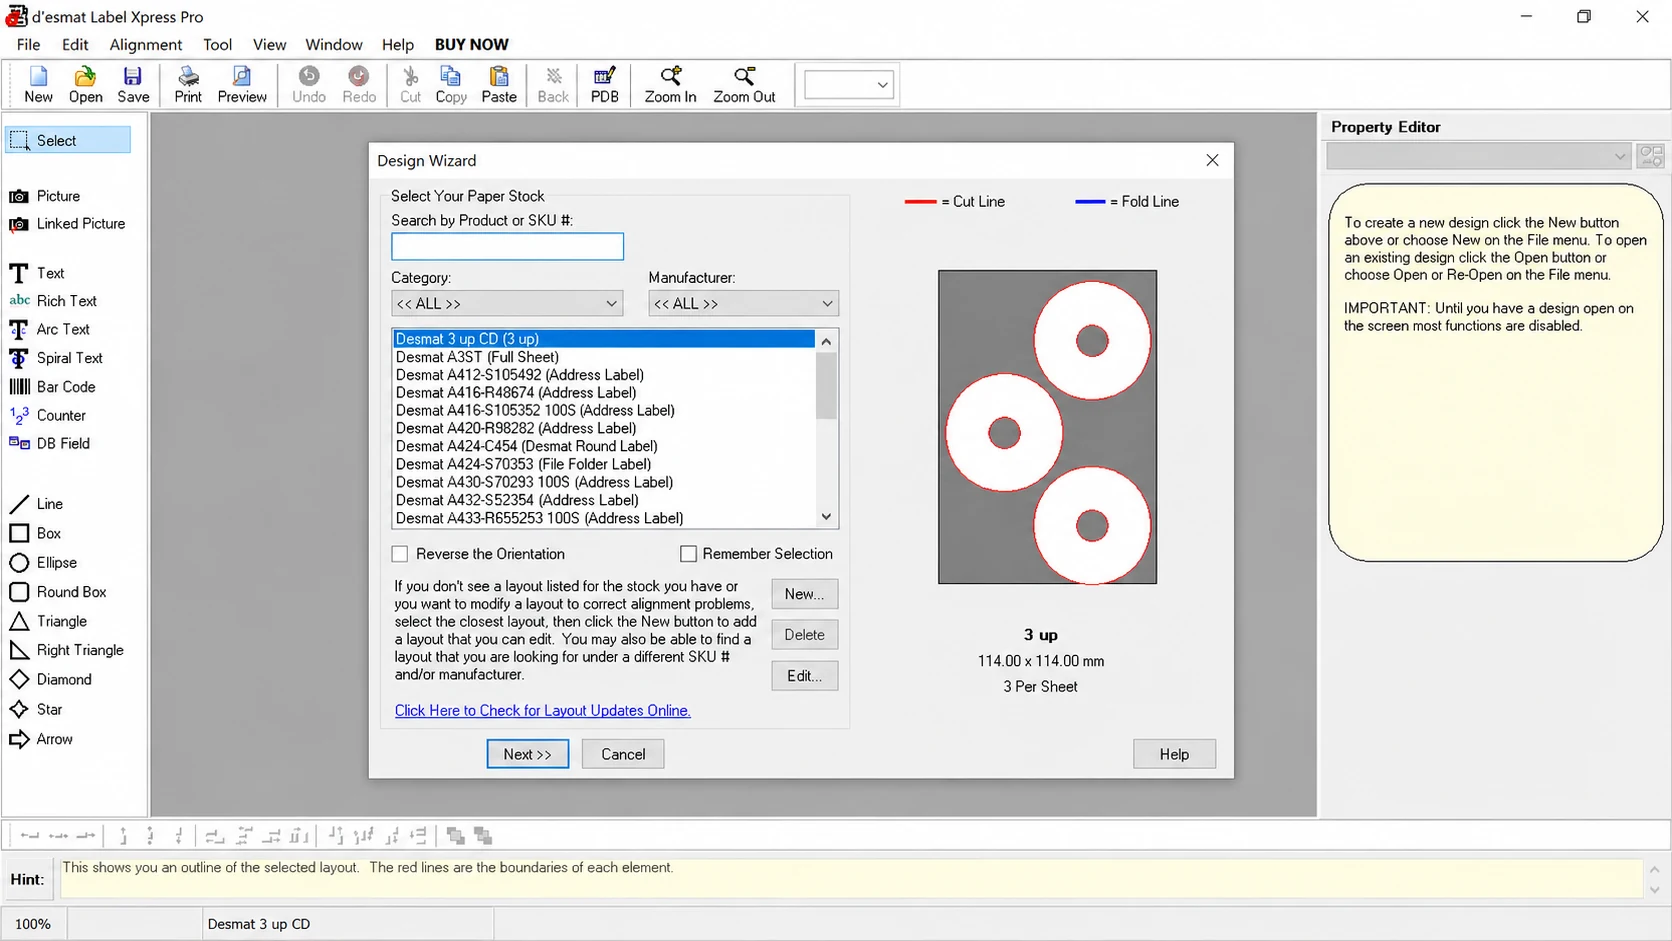Choose the DB Field tool
This screenshot has height=941, width=1672.
(x=50, y=443)
